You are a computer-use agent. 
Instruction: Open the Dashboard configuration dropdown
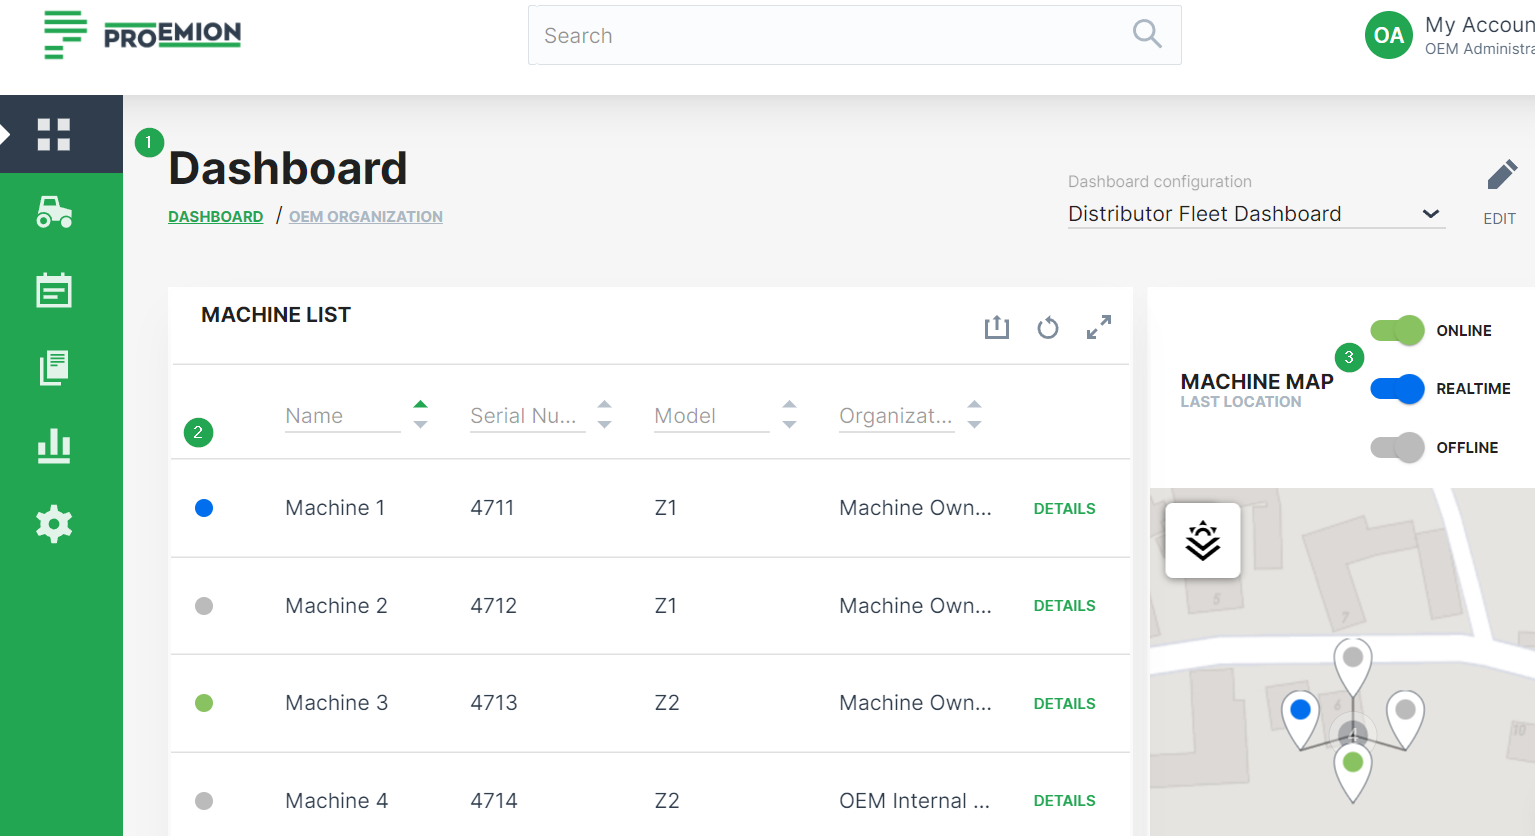tap(1256, 214)
